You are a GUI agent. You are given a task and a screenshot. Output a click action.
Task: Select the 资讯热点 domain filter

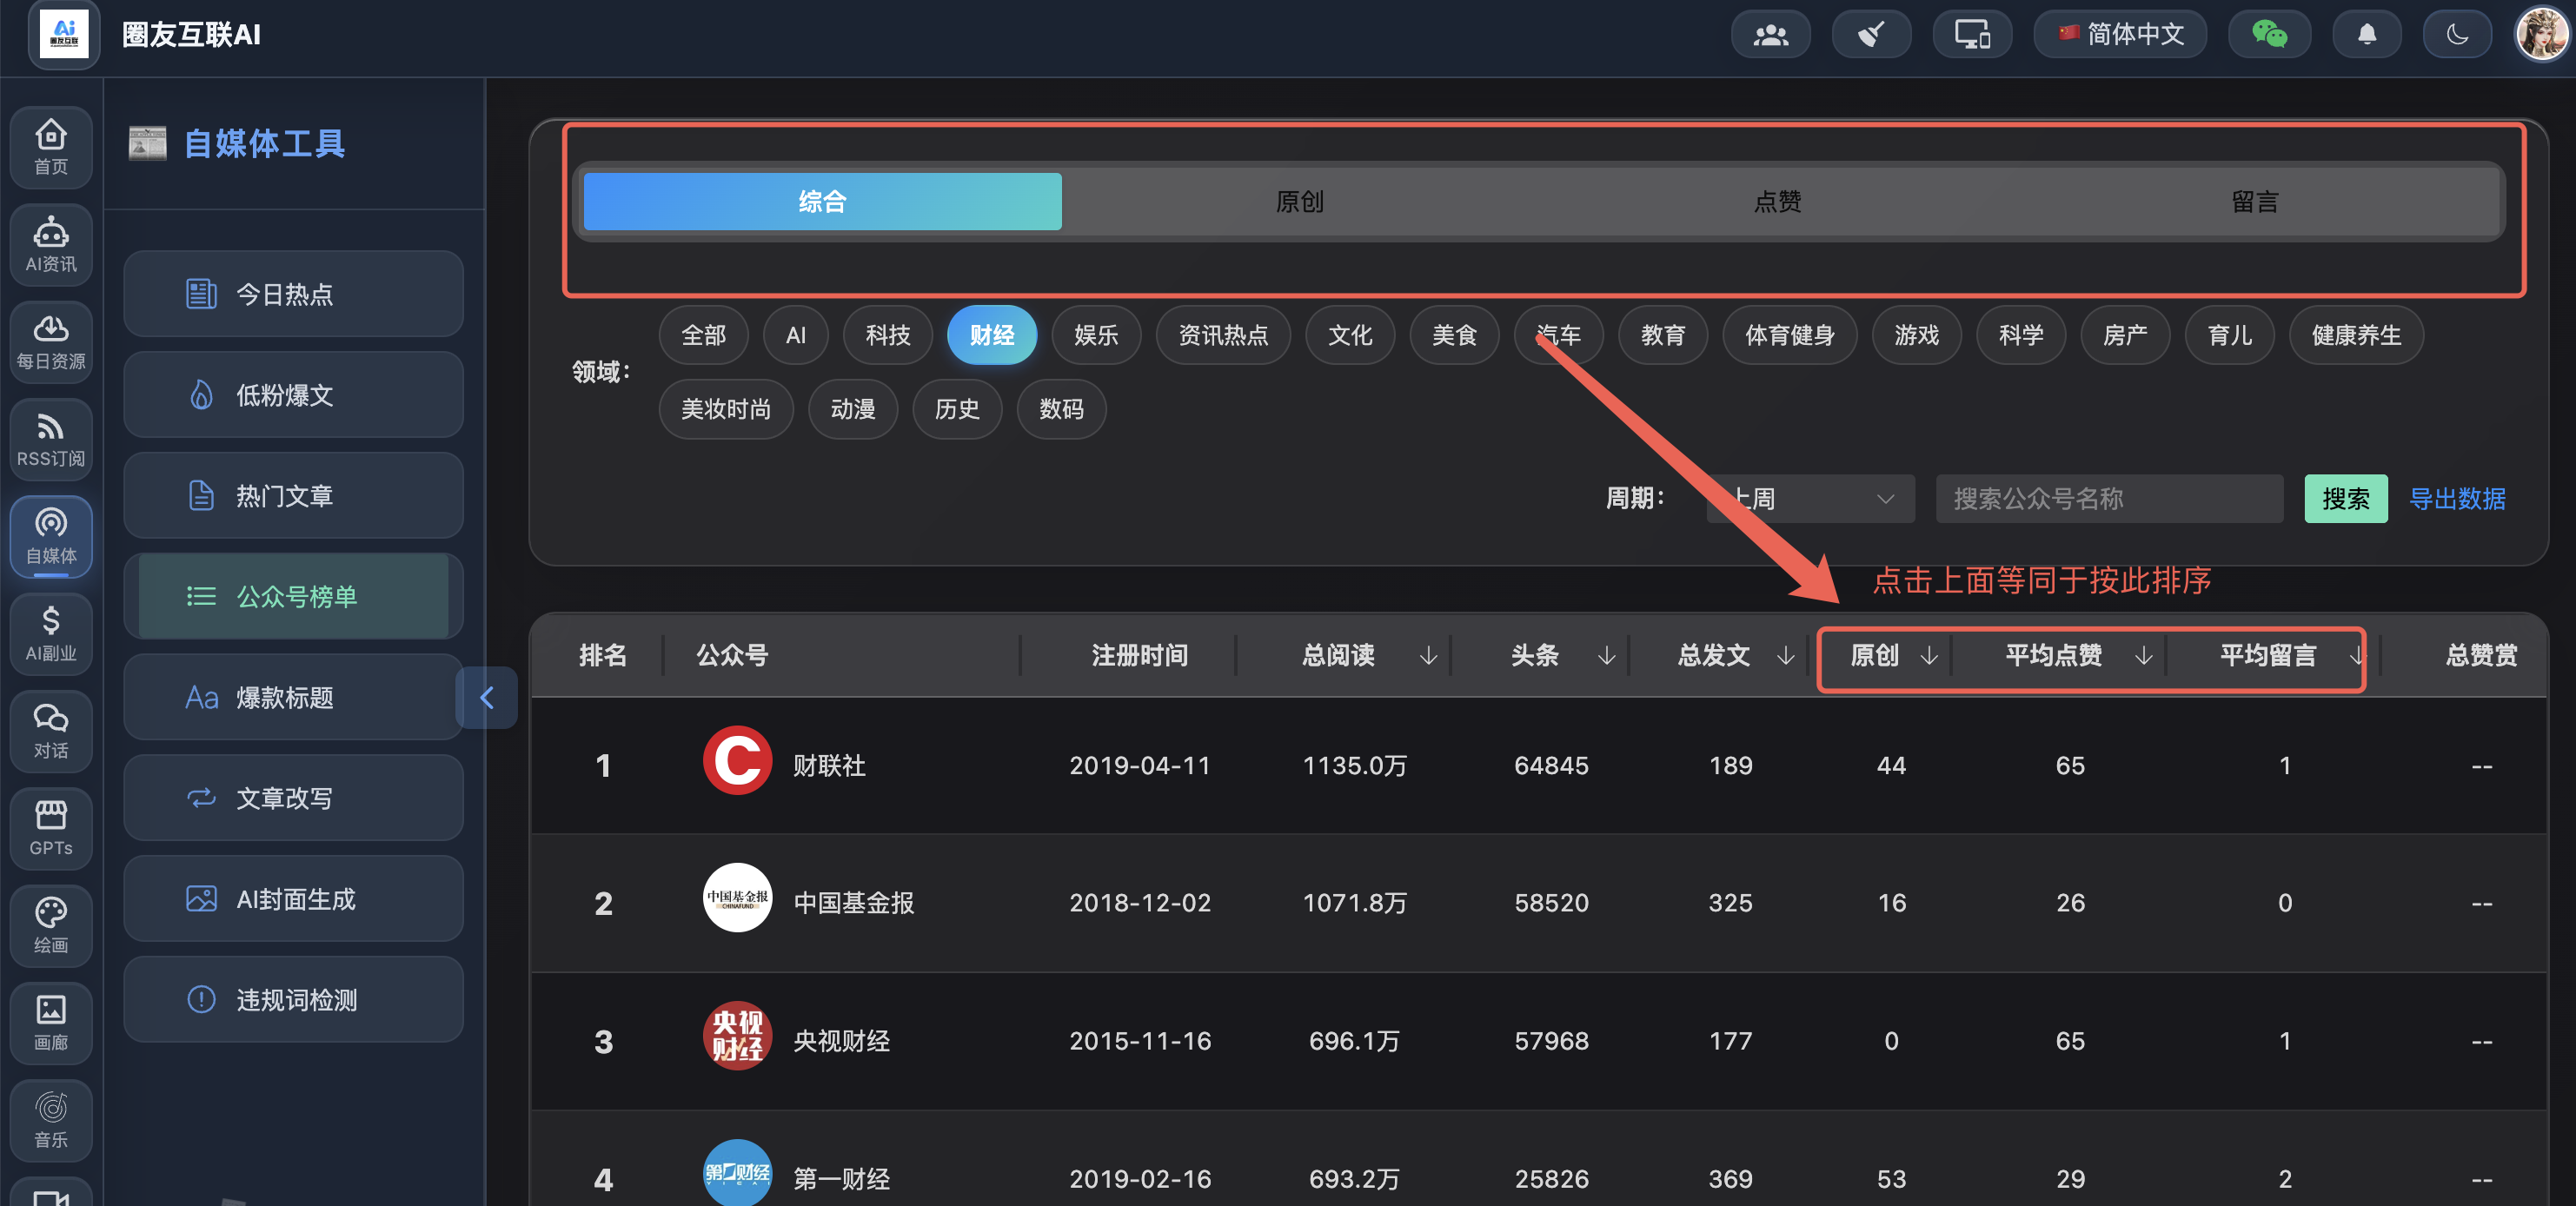coord(1223,335)
